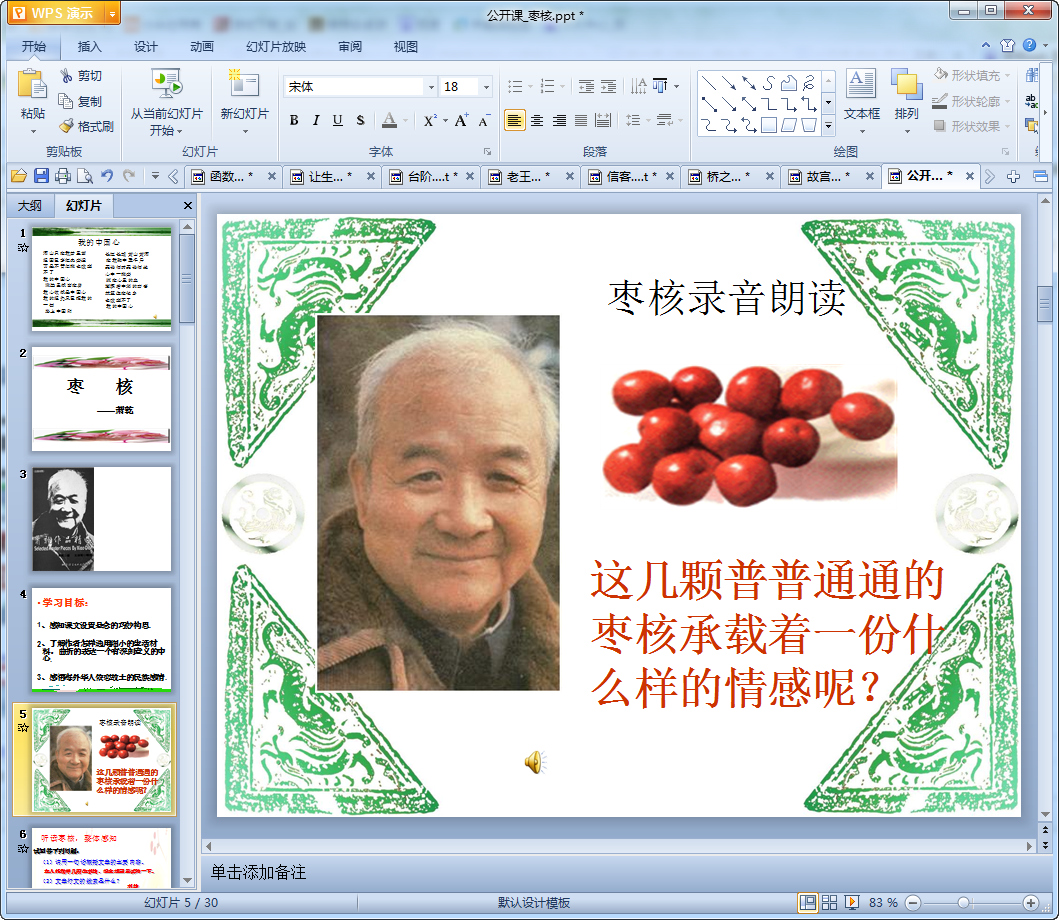Image resolution: width=1059 pixels, height=920 pixels.
Task: Add a new document tab with plus icon
Action: pos(1013,176)
